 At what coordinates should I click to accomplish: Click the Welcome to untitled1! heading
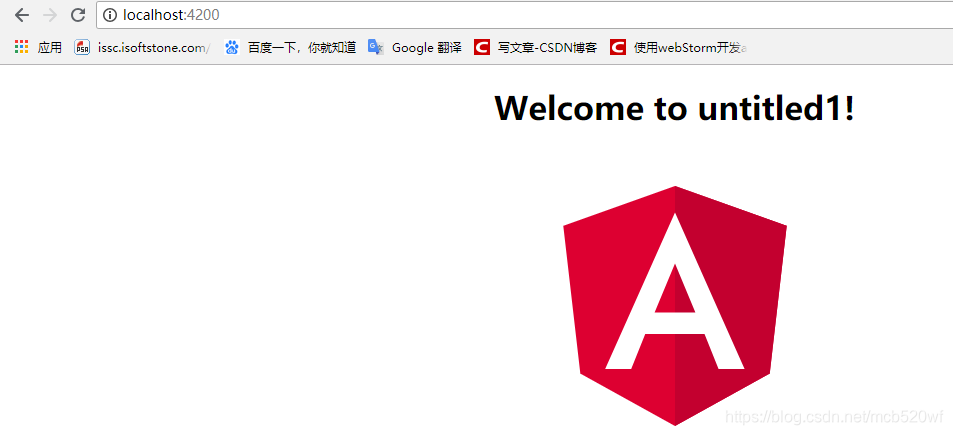[675, 108]
